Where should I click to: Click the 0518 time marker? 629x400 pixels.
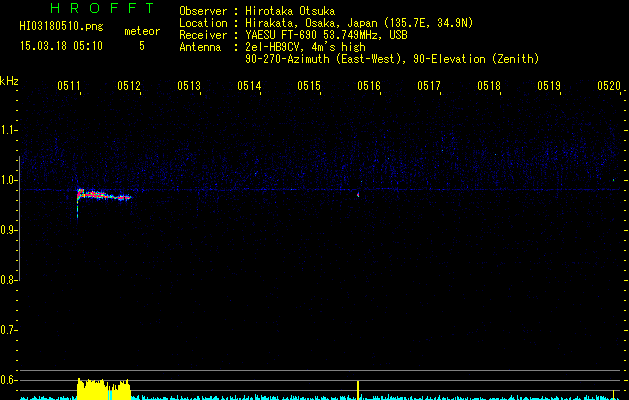pyautogui.click(x=489, y=86)
